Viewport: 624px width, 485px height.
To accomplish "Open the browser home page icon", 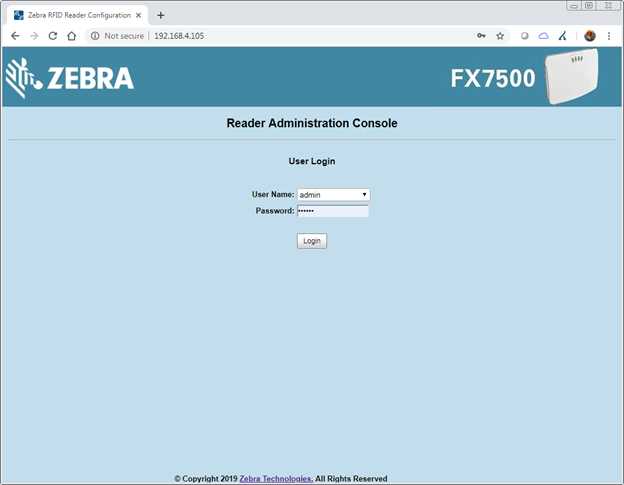I will [72, 36].
